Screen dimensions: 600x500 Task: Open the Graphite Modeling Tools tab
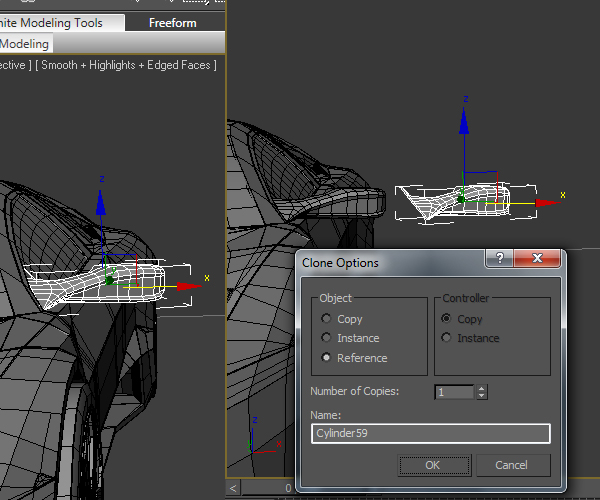[62, 23]
